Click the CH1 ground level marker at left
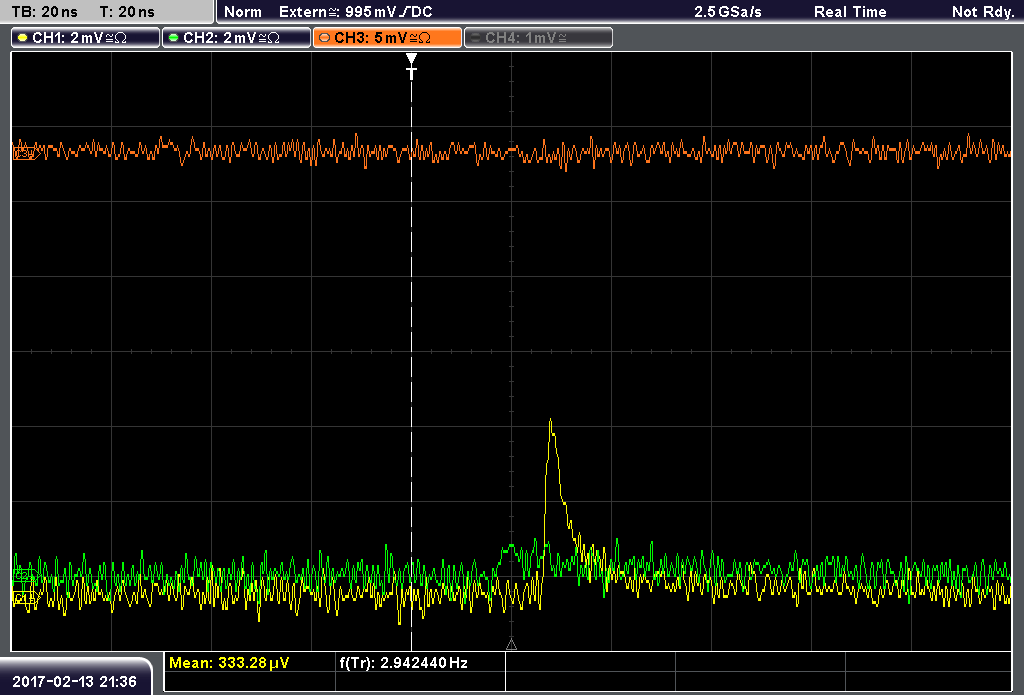This screenshot has width=1024, height=695. (26, 598)
